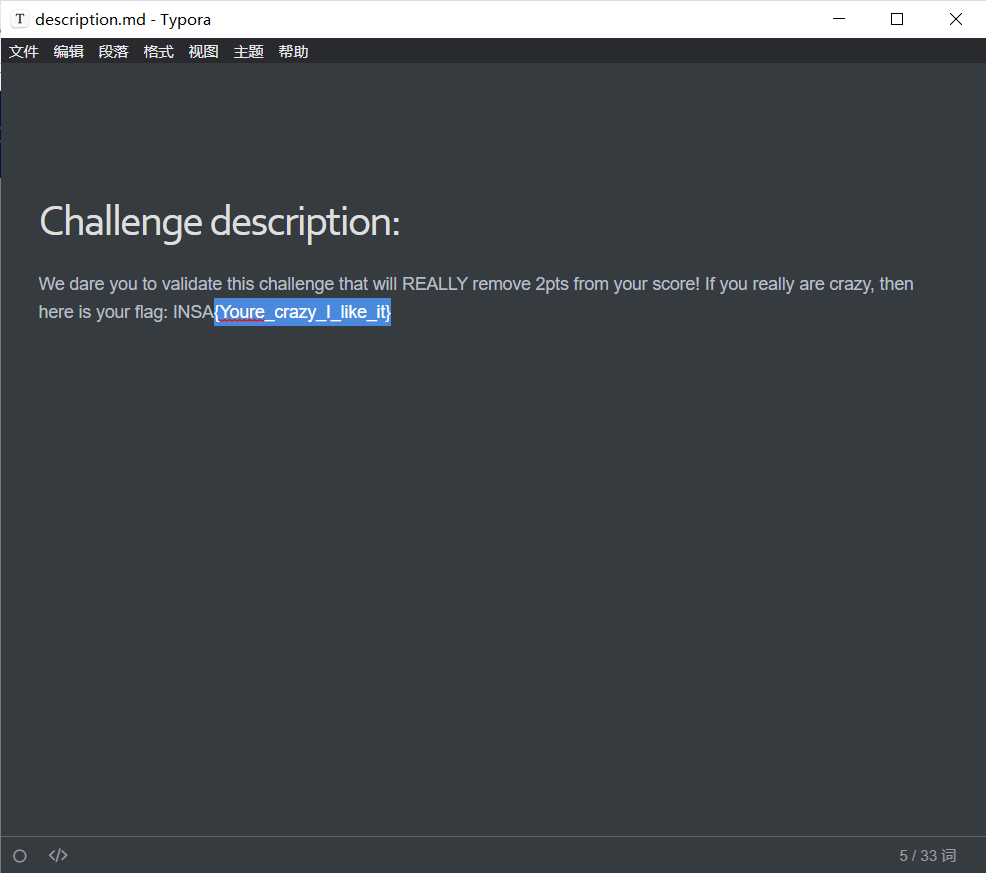Open the 段落 (Paragraph) menu
The height and width of the screenshot is (873, 986).
(113, 52)
